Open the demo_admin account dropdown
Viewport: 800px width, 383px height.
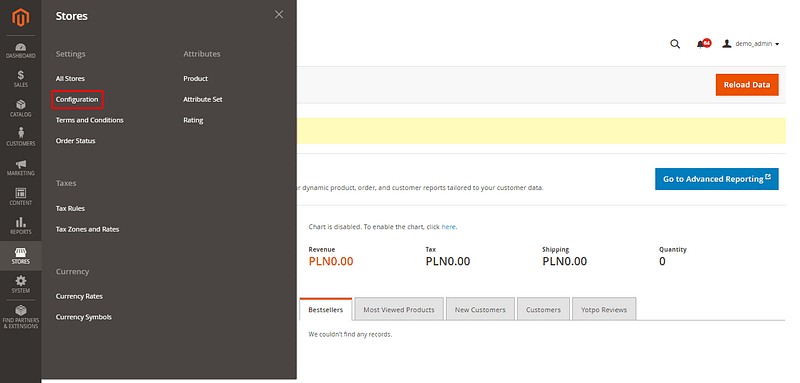coord(751,44)
